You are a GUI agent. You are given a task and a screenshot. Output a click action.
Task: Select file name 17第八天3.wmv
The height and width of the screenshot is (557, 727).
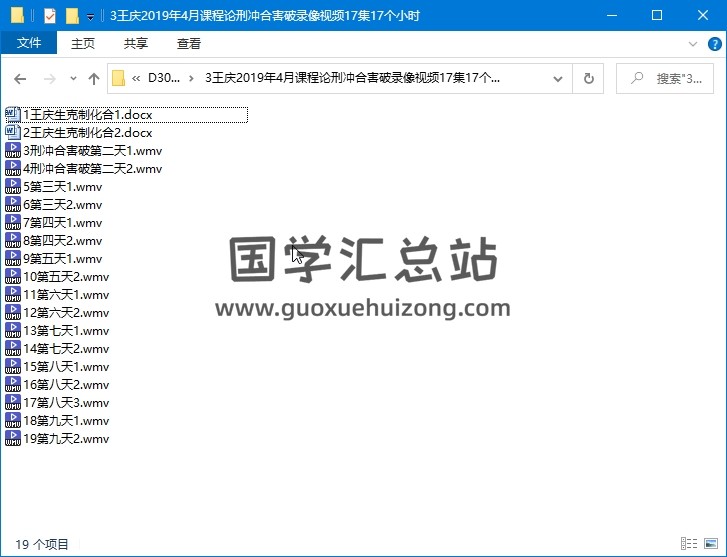pos(66,403)
